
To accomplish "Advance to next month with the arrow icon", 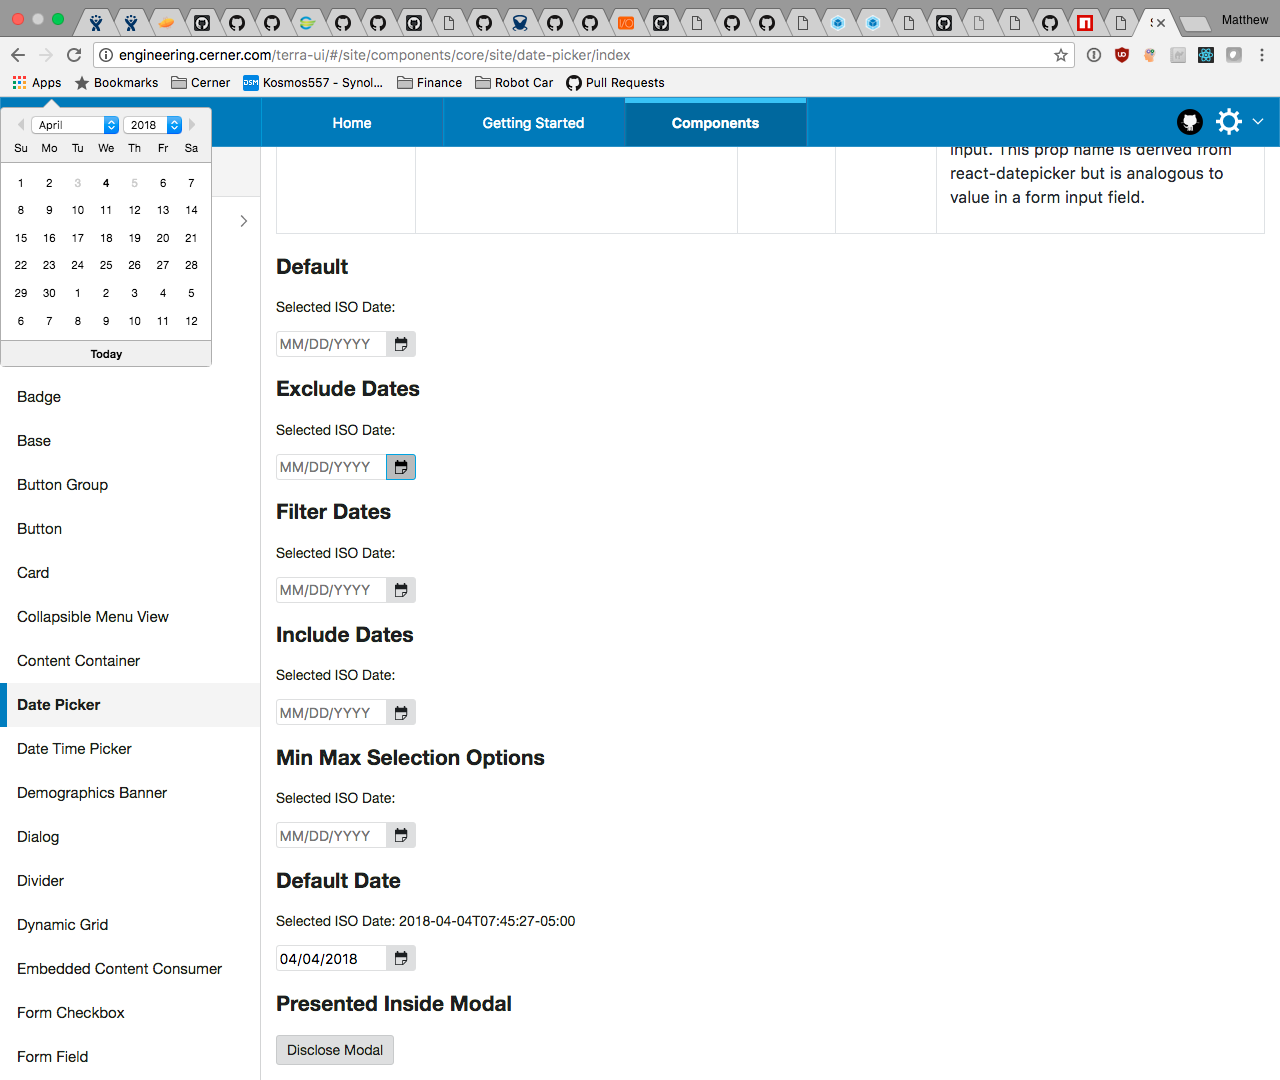I will tap(191, 124).
